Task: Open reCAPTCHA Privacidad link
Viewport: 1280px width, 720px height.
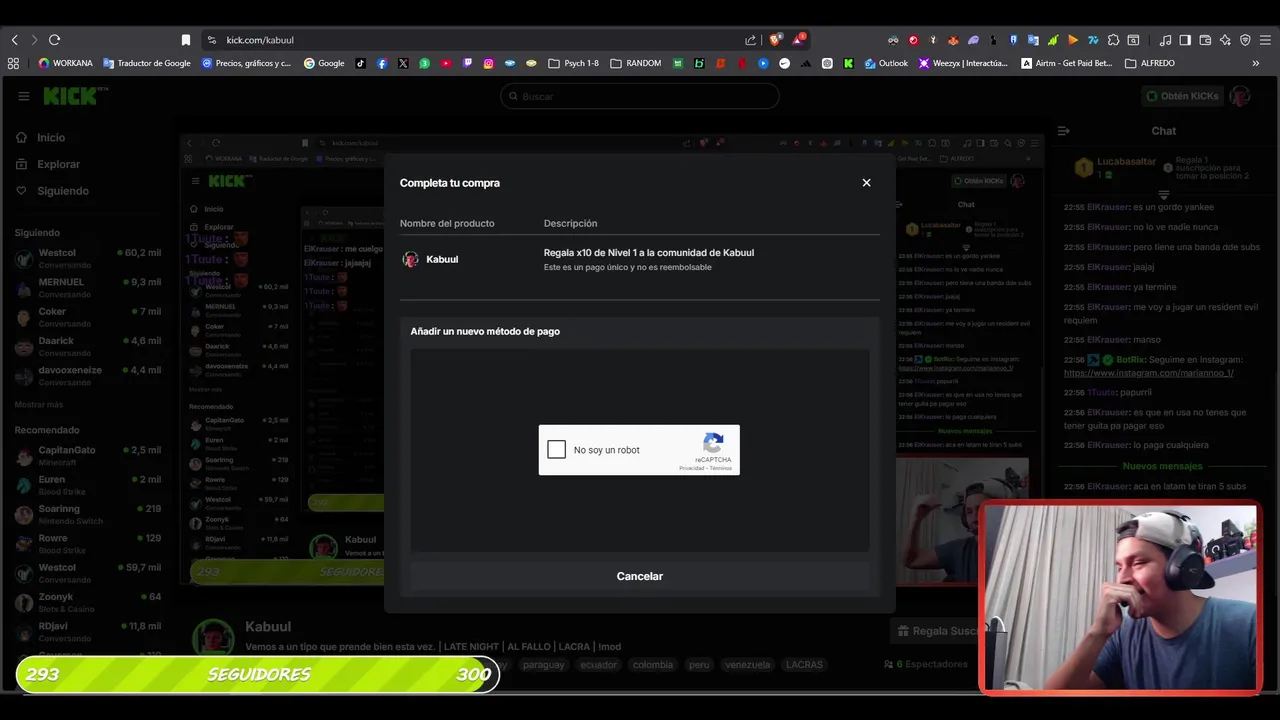Action: [x=692, y=468]
